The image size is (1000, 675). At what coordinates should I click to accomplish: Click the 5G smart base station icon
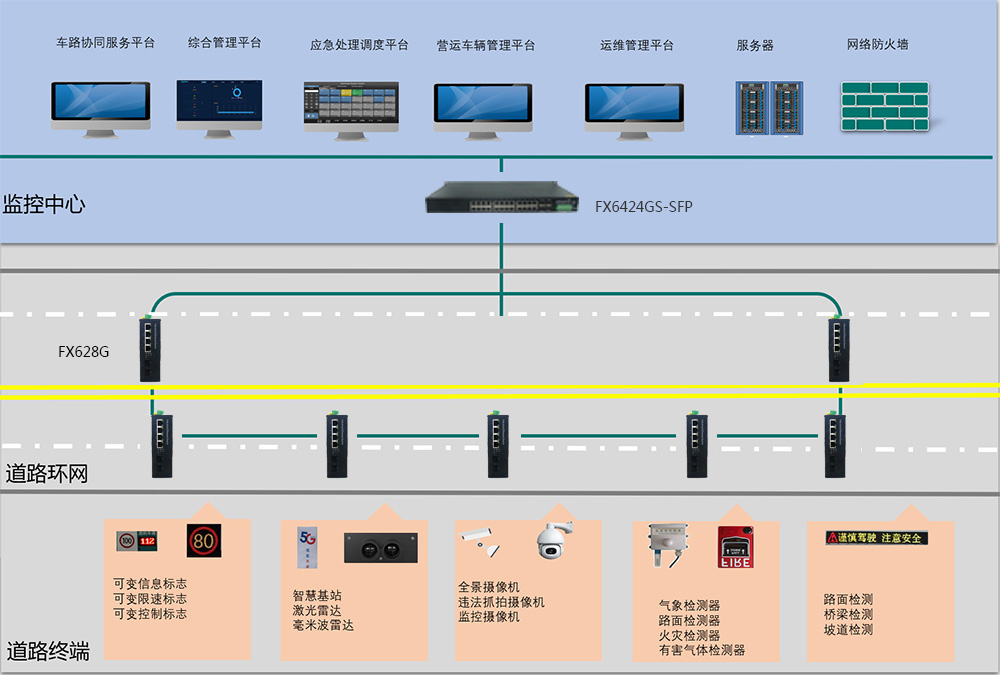pos(307,545)
